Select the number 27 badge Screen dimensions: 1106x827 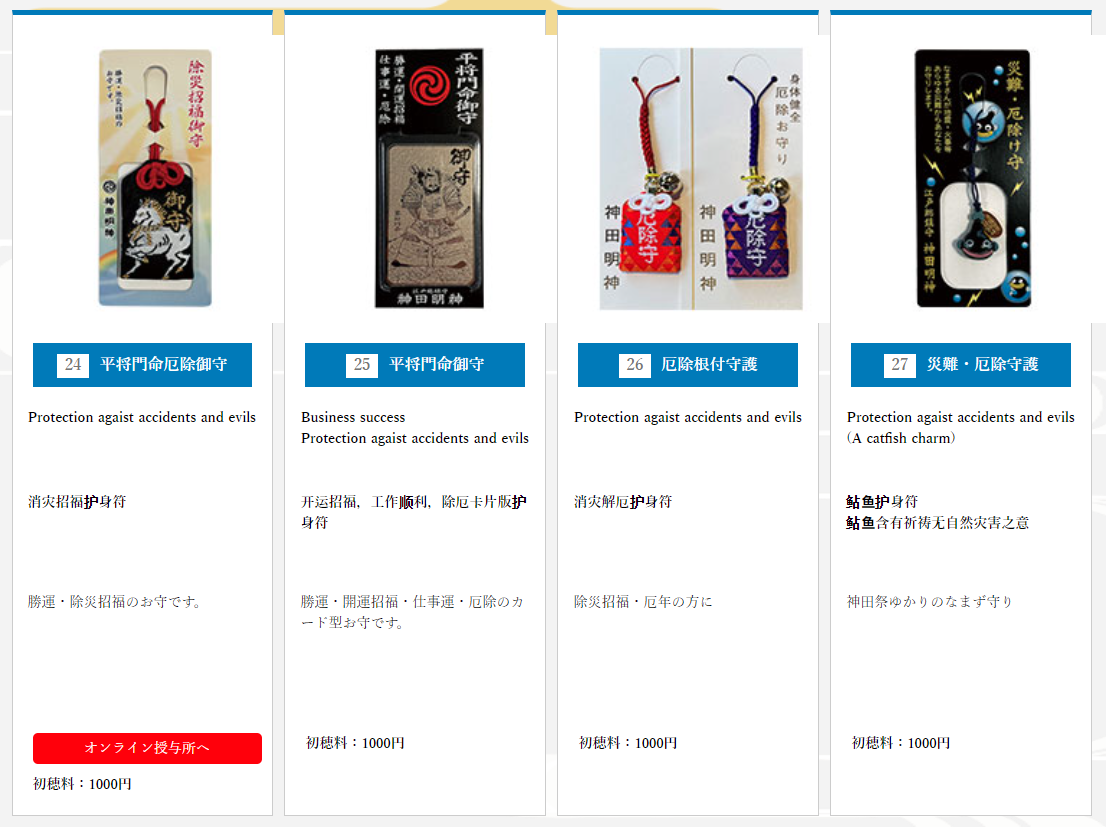click(x=899, y=365)
